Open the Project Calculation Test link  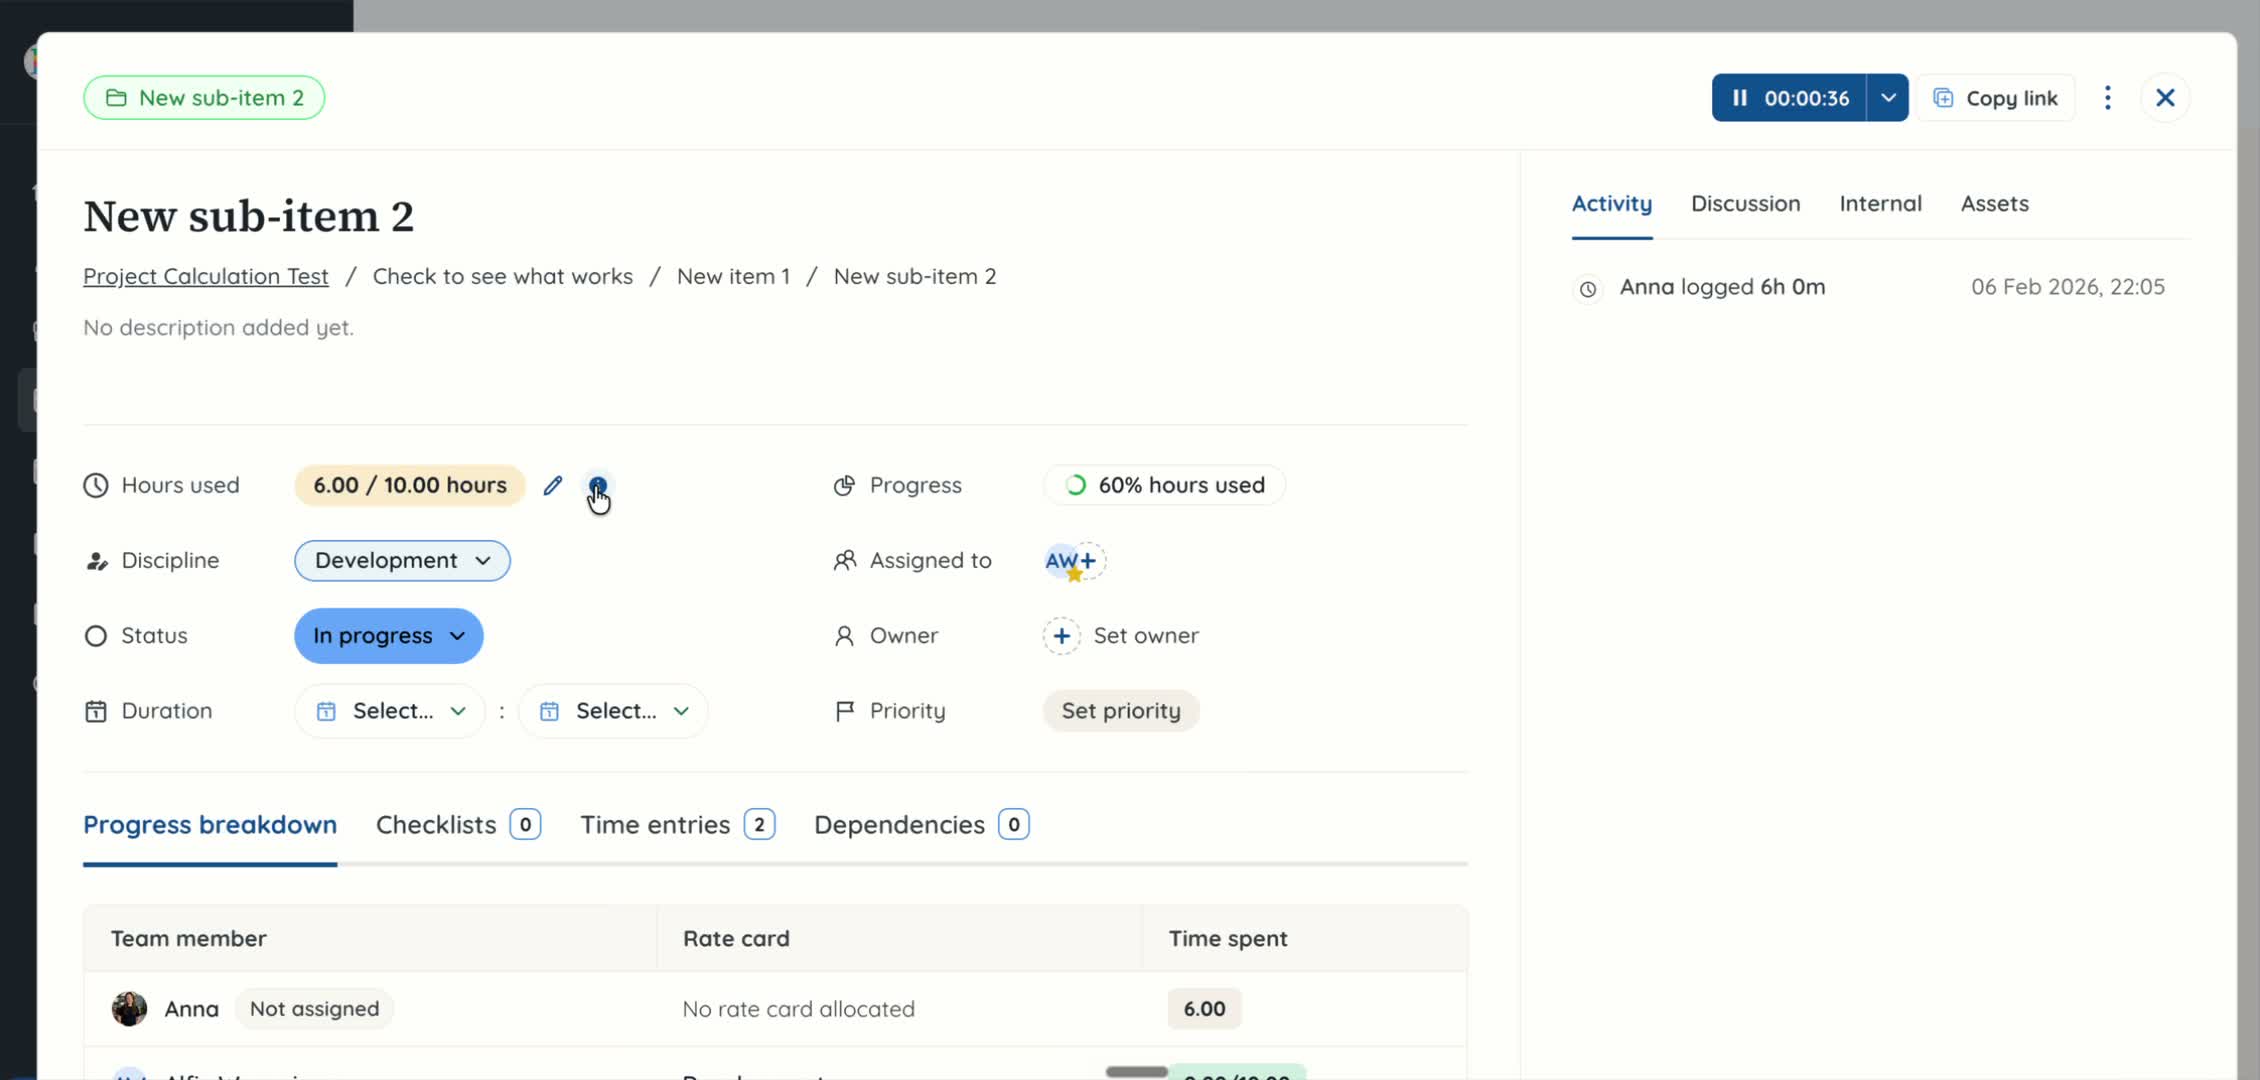click(206, 276)
